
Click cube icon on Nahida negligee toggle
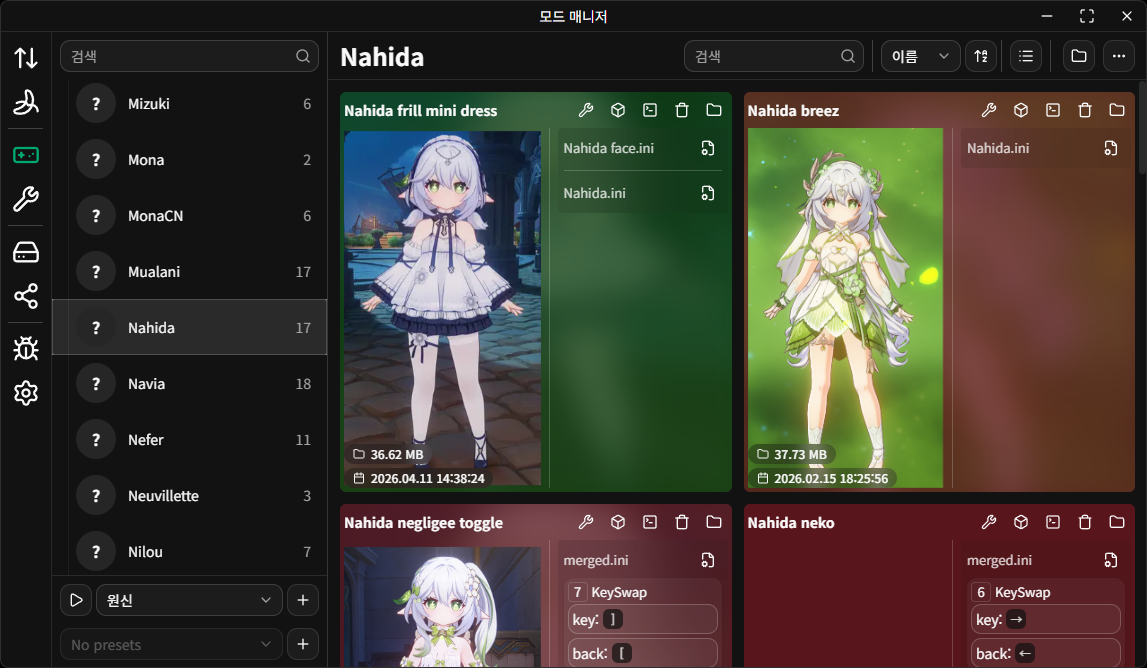618,522
